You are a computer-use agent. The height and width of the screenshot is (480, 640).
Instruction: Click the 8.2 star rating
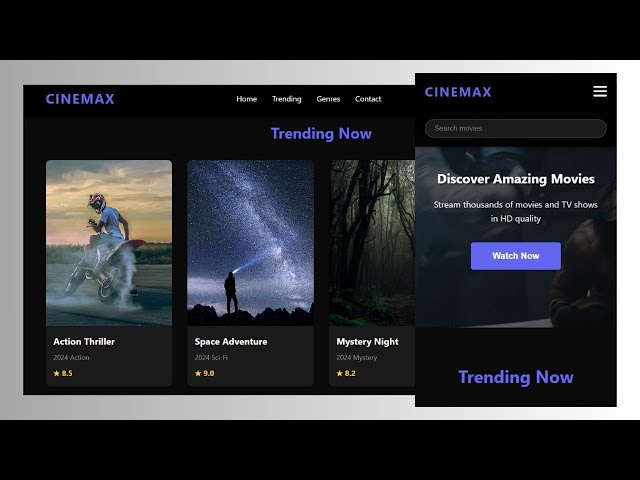(x=346, y=373)
